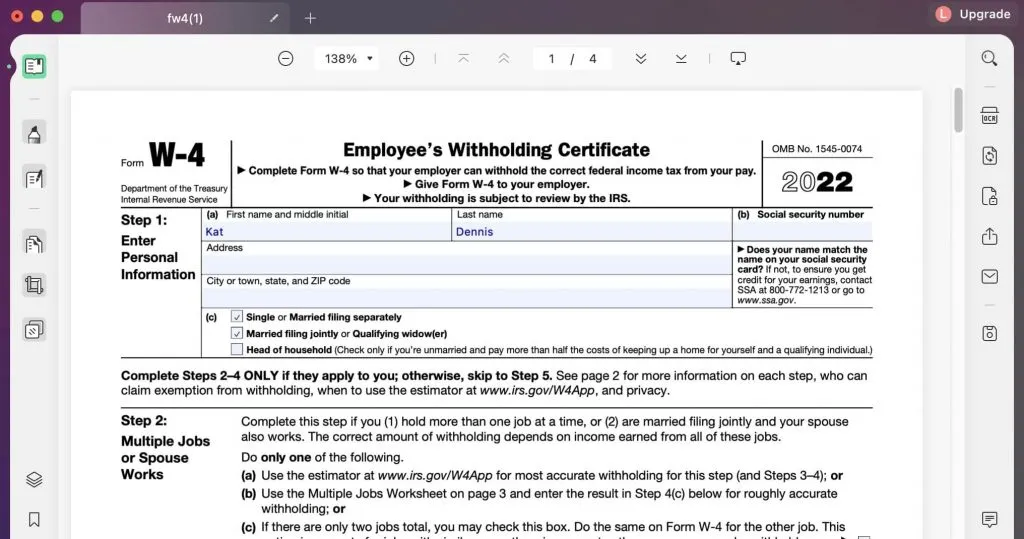Viewport: 1024px width, 539px height.
Task: Add a new tab with plus
Action: (x=310, y=18)
